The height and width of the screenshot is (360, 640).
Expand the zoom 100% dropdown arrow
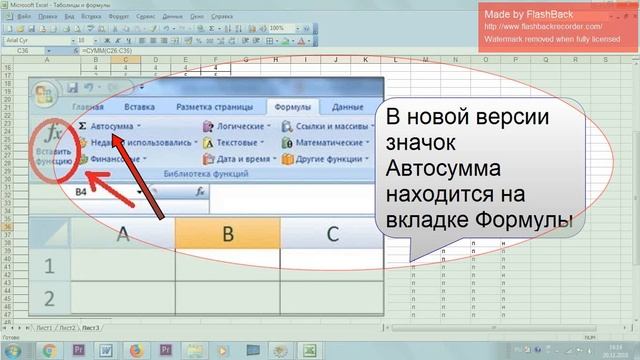click(x=298, y=29)
